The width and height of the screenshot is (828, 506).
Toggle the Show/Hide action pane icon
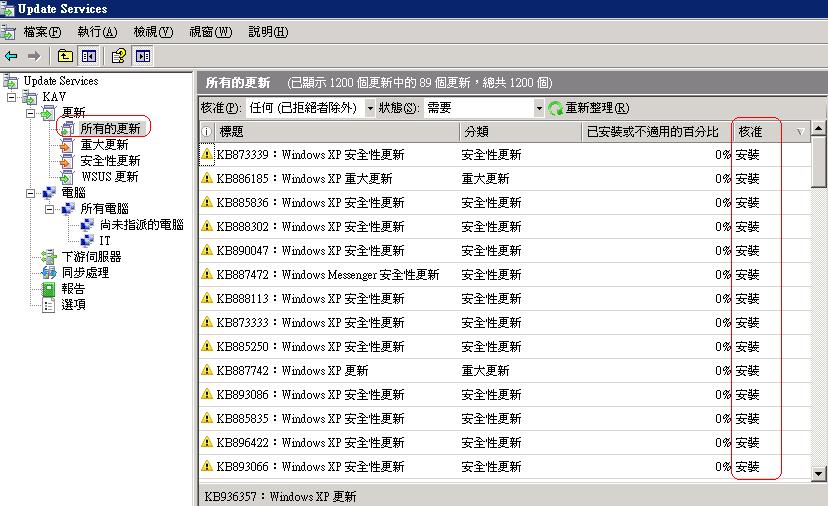tap(143, 56)
